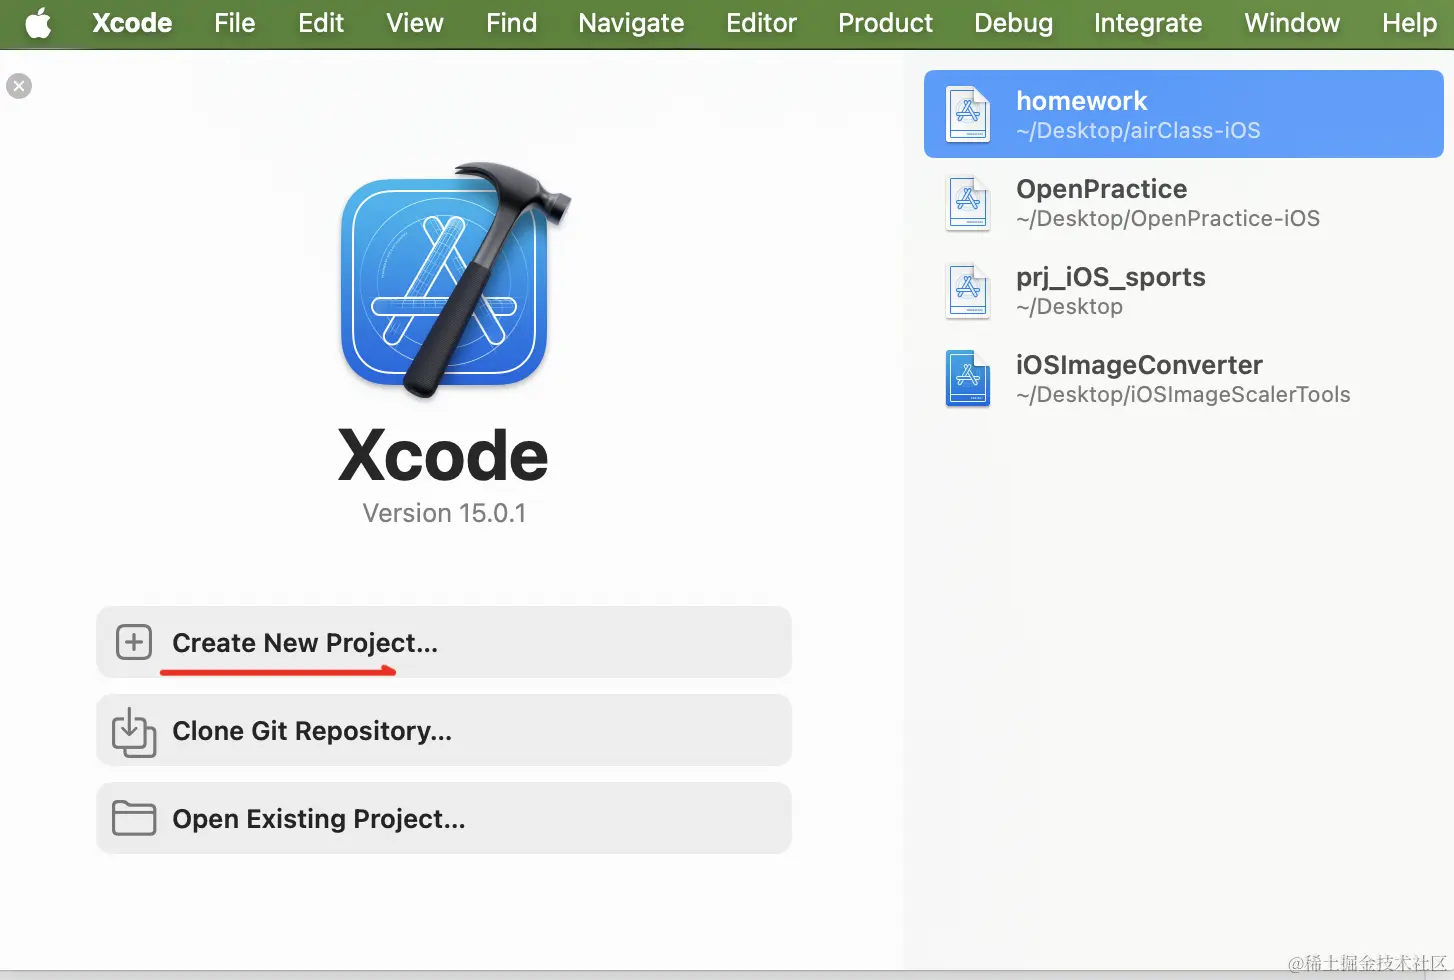This screenshot has width=1454, height=980.
Task: Click Open Existing Project button
Action: click(x=444, y=818)
